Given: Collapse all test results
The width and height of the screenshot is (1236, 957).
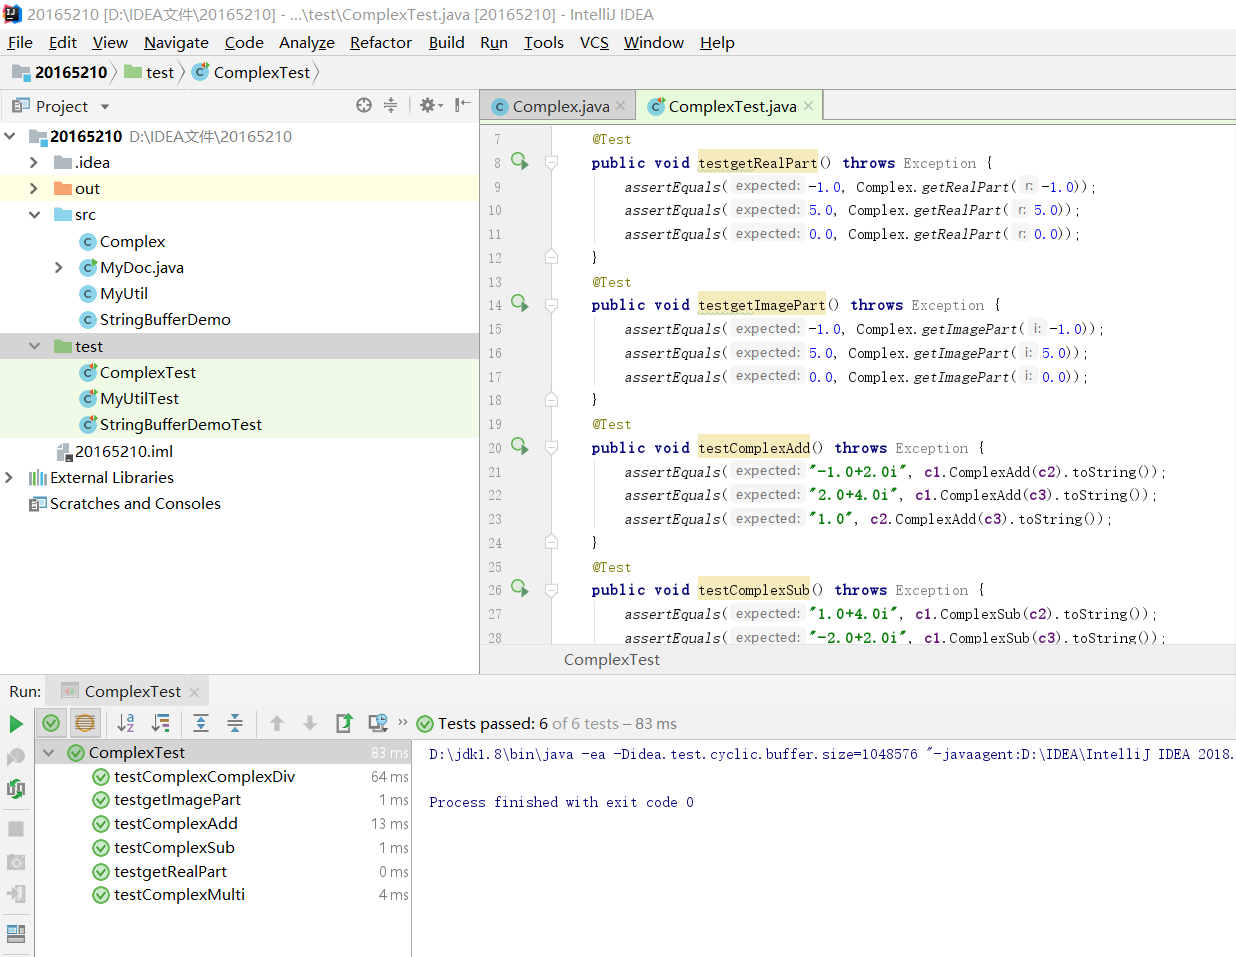Looking at the screenshot, I should click(x=235, y=723).
